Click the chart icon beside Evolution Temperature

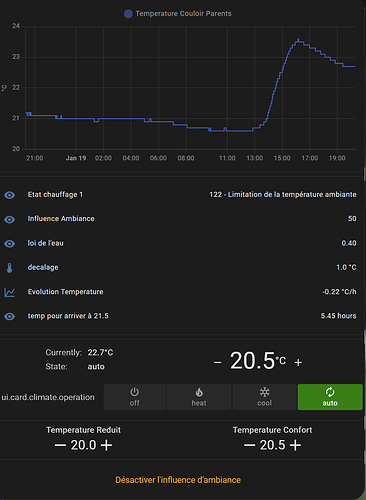click(9, 292)
